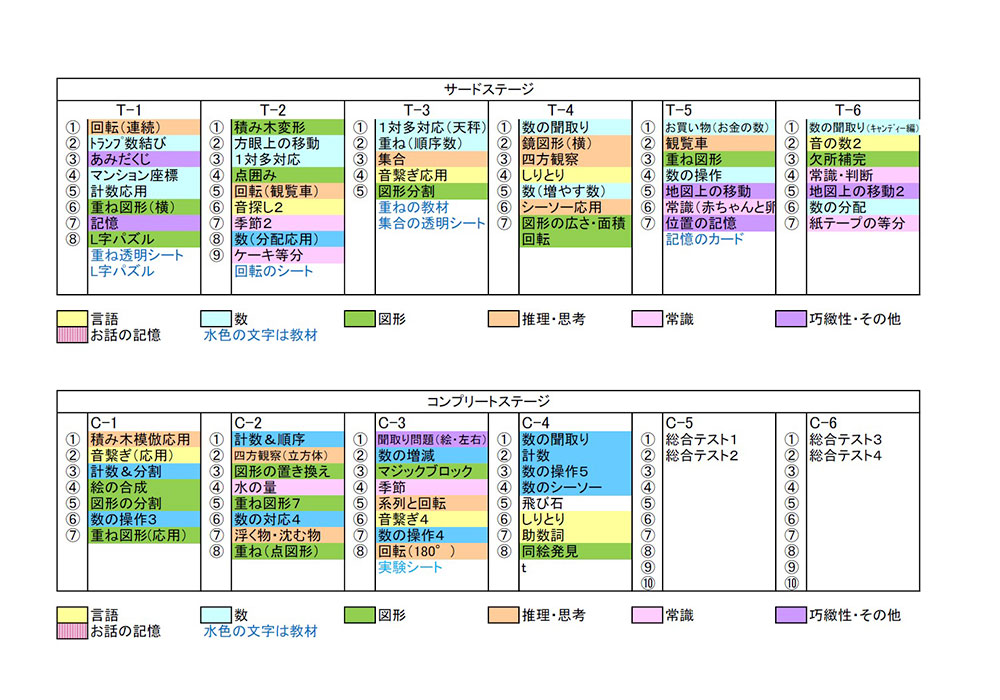Click the 音繋ぎ応用 cell
Image resolution: width=1000 pixels, height=700 pixels.
[x=432, y=175]
